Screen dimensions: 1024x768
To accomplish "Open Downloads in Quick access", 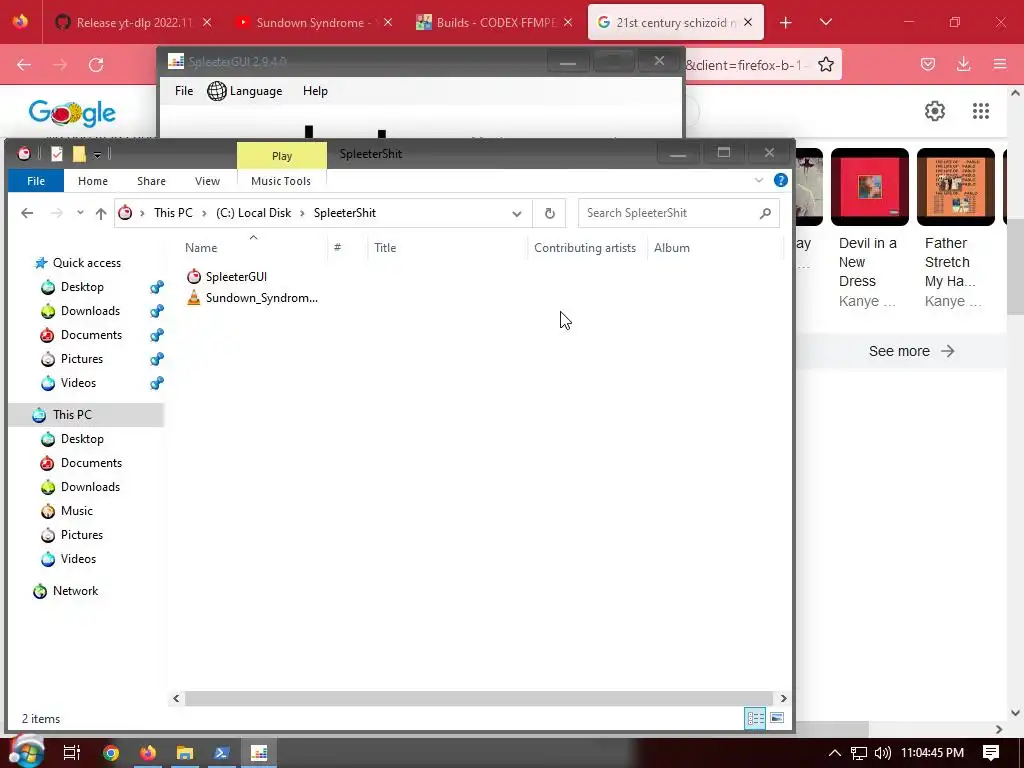I will (x=90, y=311).
